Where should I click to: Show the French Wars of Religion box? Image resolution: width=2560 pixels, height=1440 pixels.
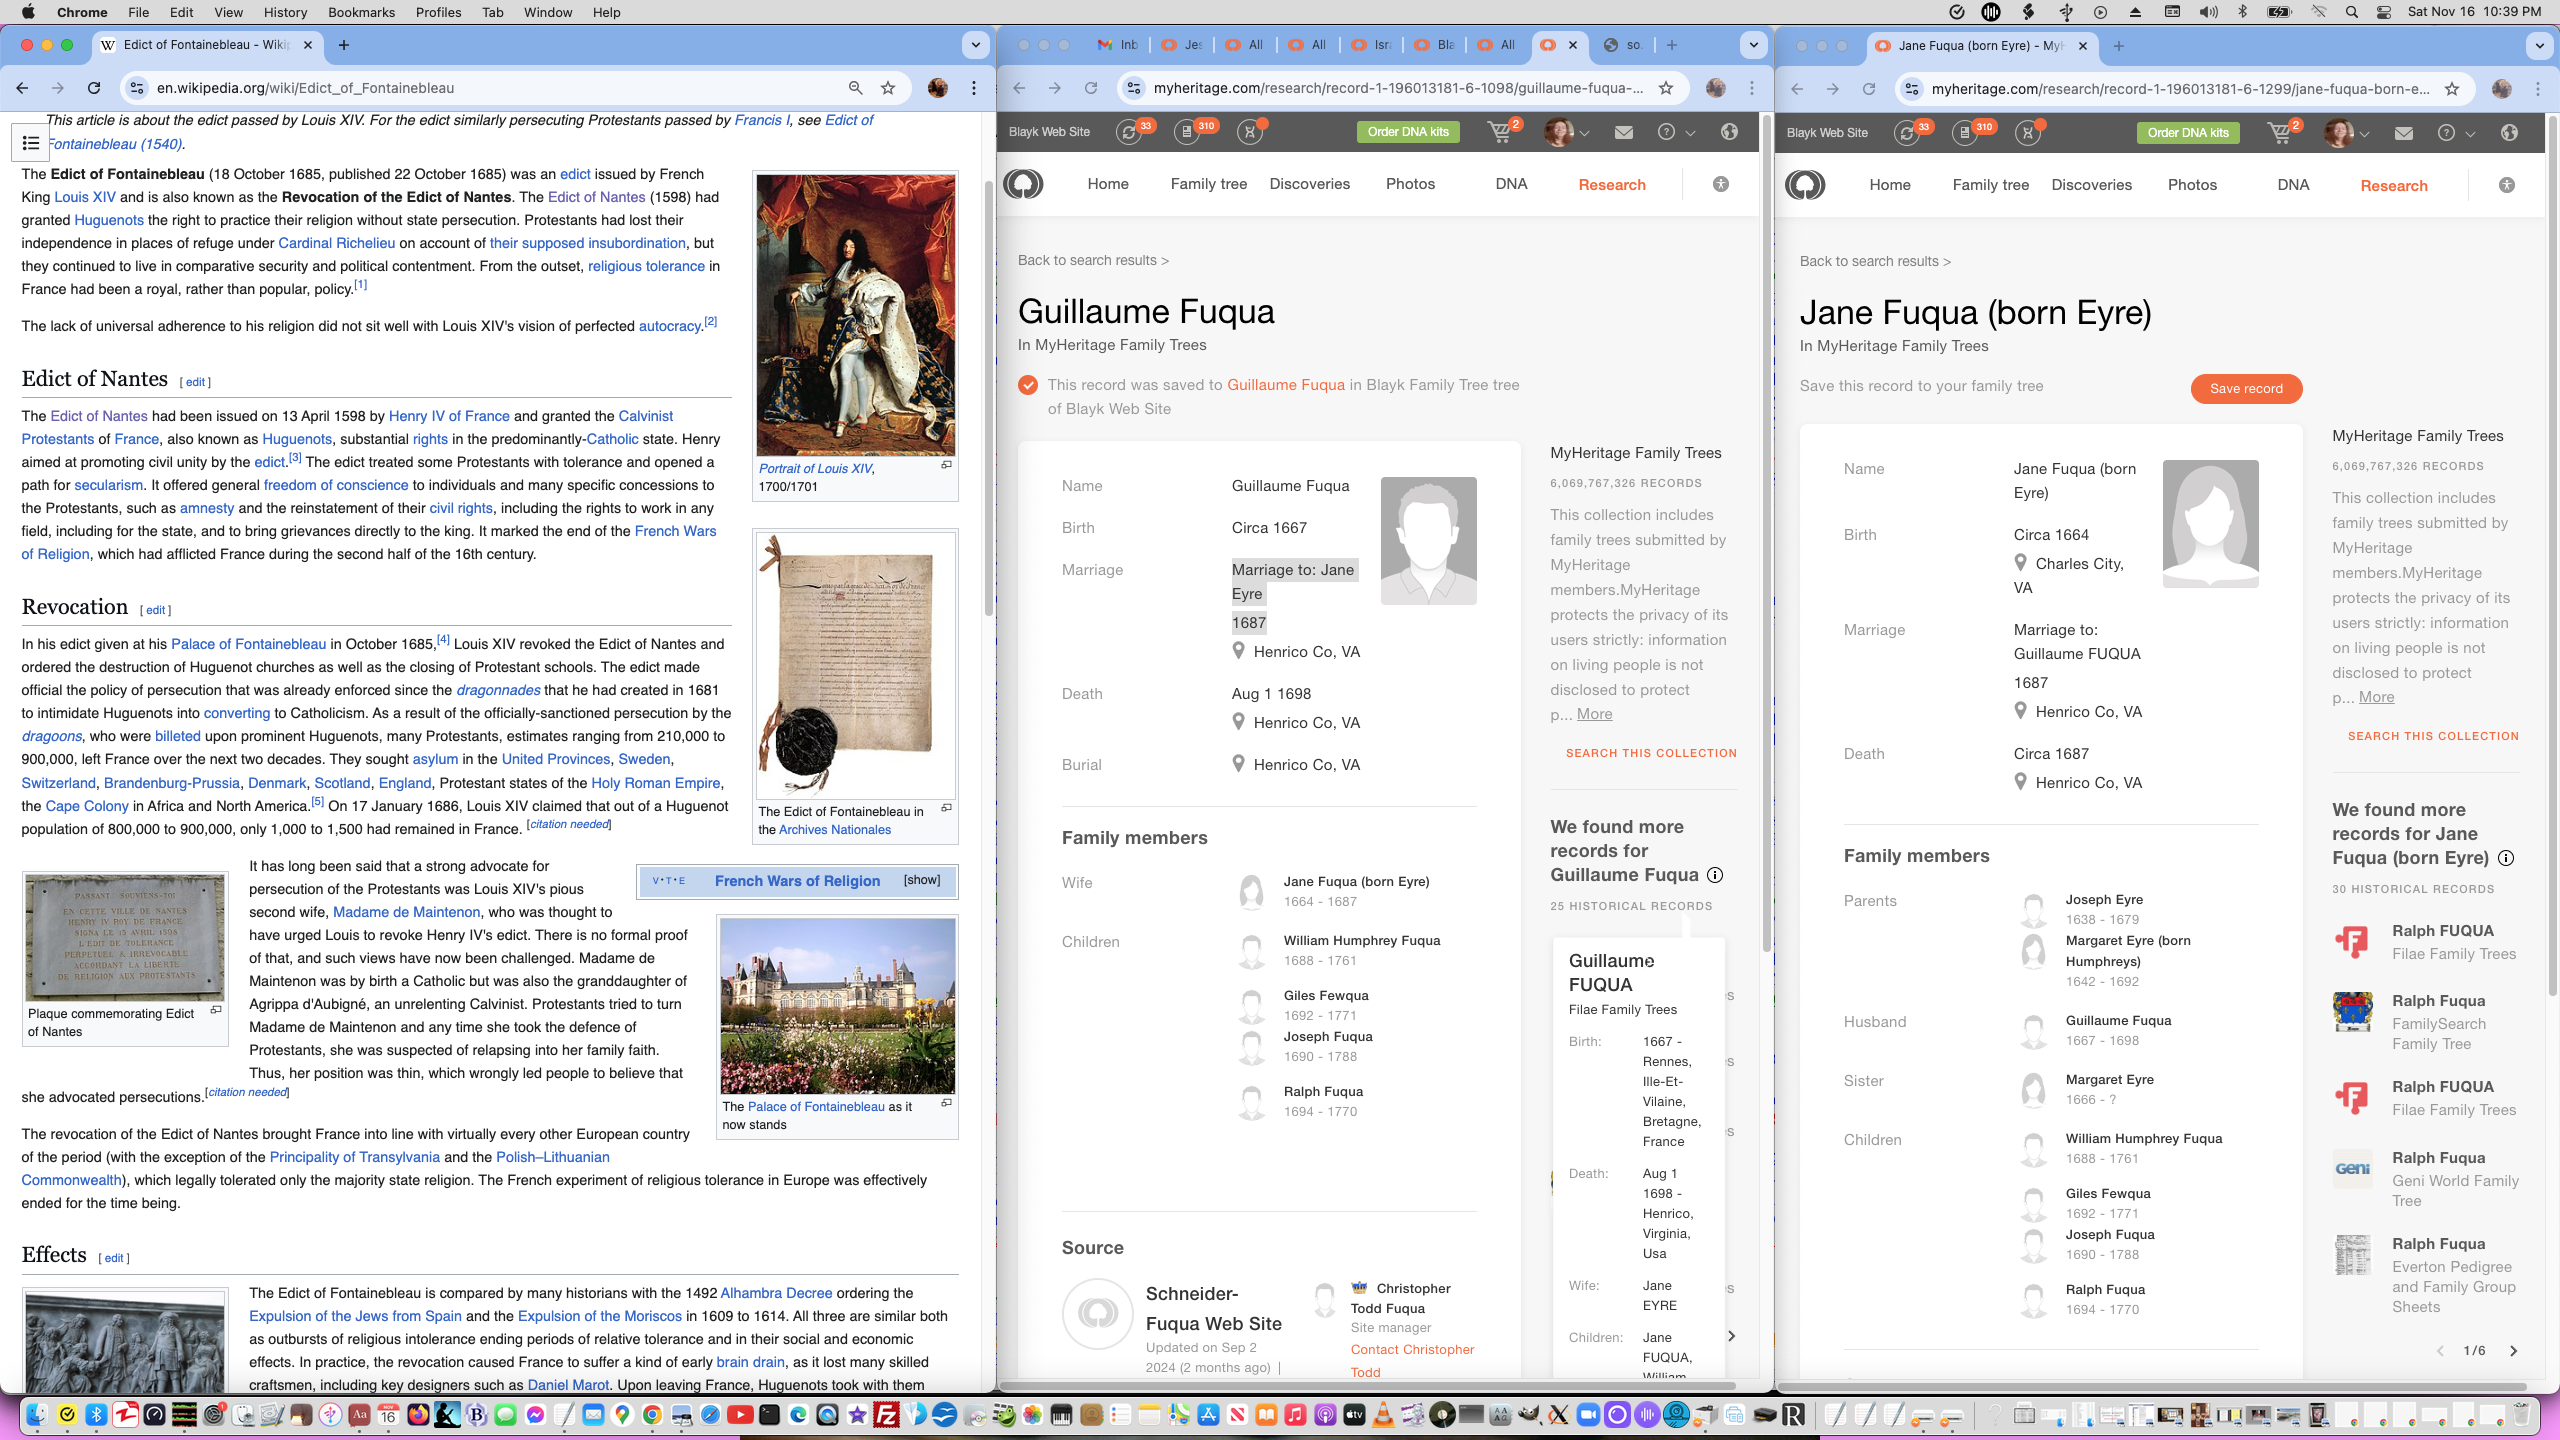(x=921, y=880)
